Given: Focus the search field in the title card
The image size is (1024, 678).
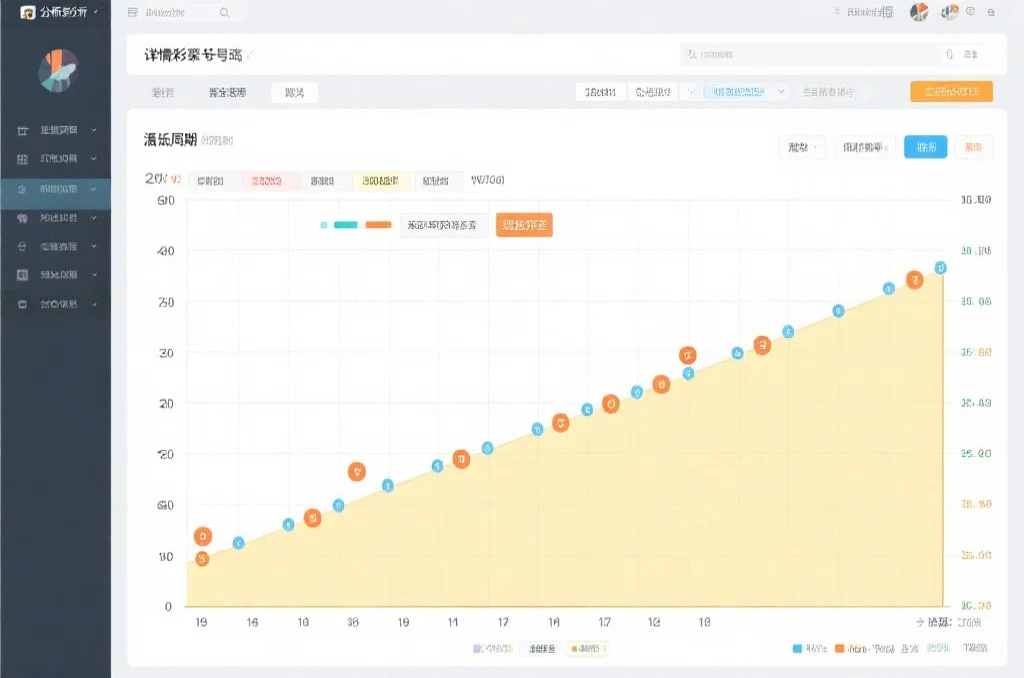Looking at the screenshot, I should coord(810,55).
